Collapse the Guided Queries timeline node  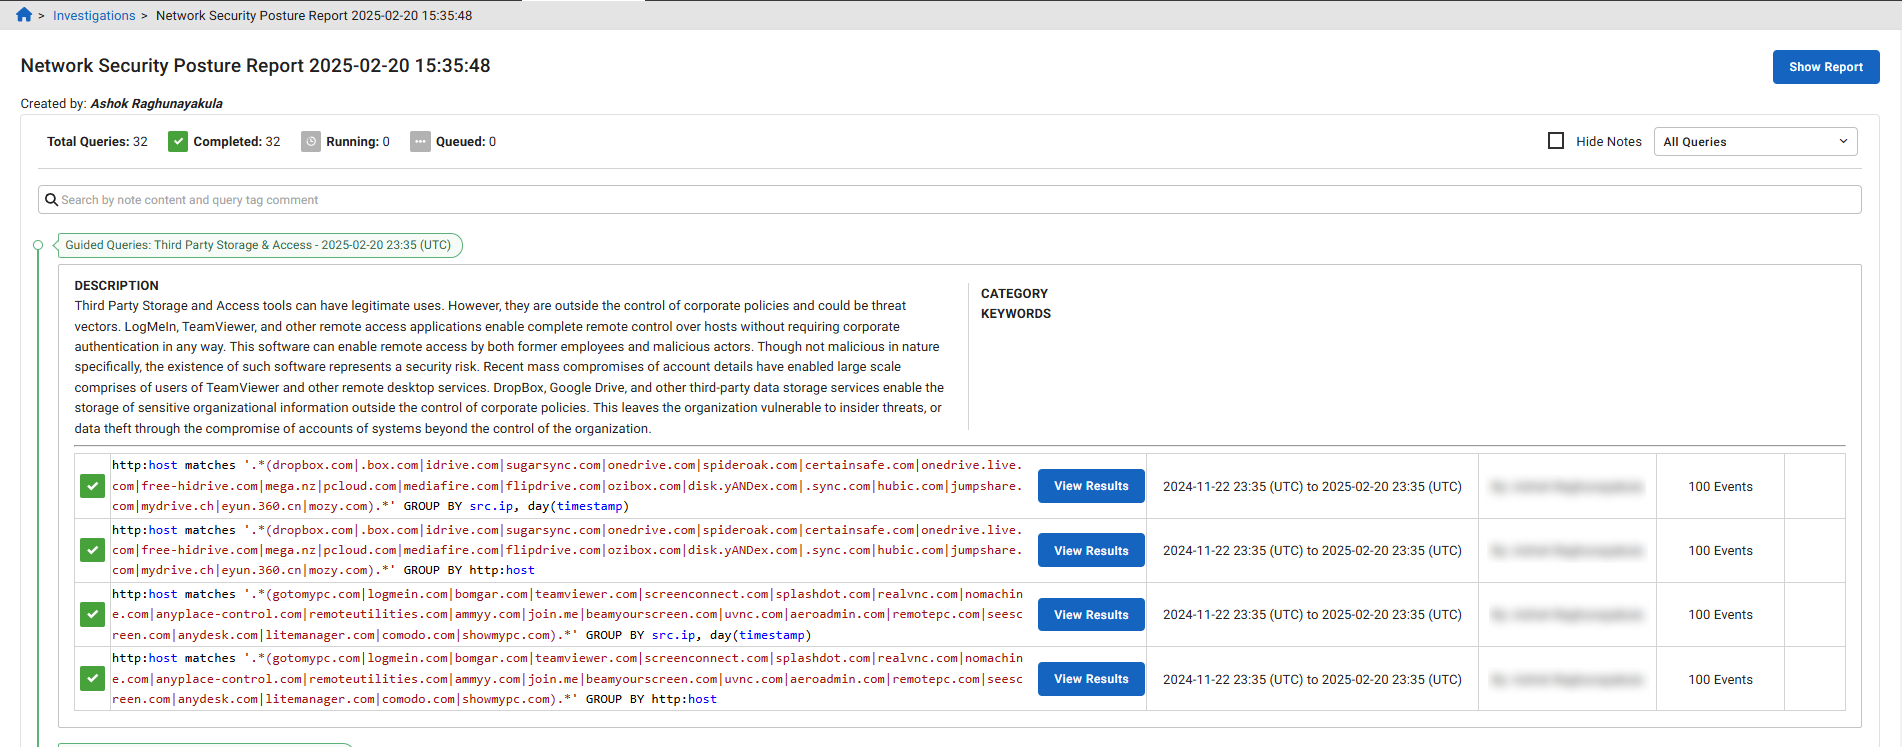point(38,245)
